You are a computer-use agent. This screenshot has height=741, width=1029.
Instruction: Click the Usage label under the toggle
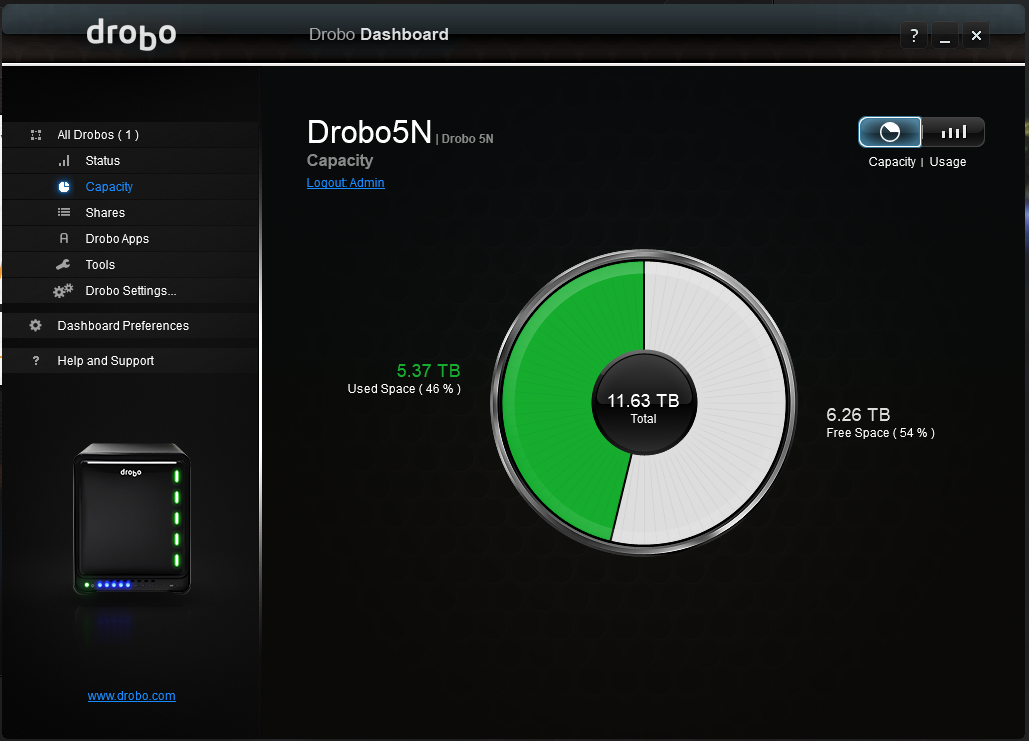point(948,162)
